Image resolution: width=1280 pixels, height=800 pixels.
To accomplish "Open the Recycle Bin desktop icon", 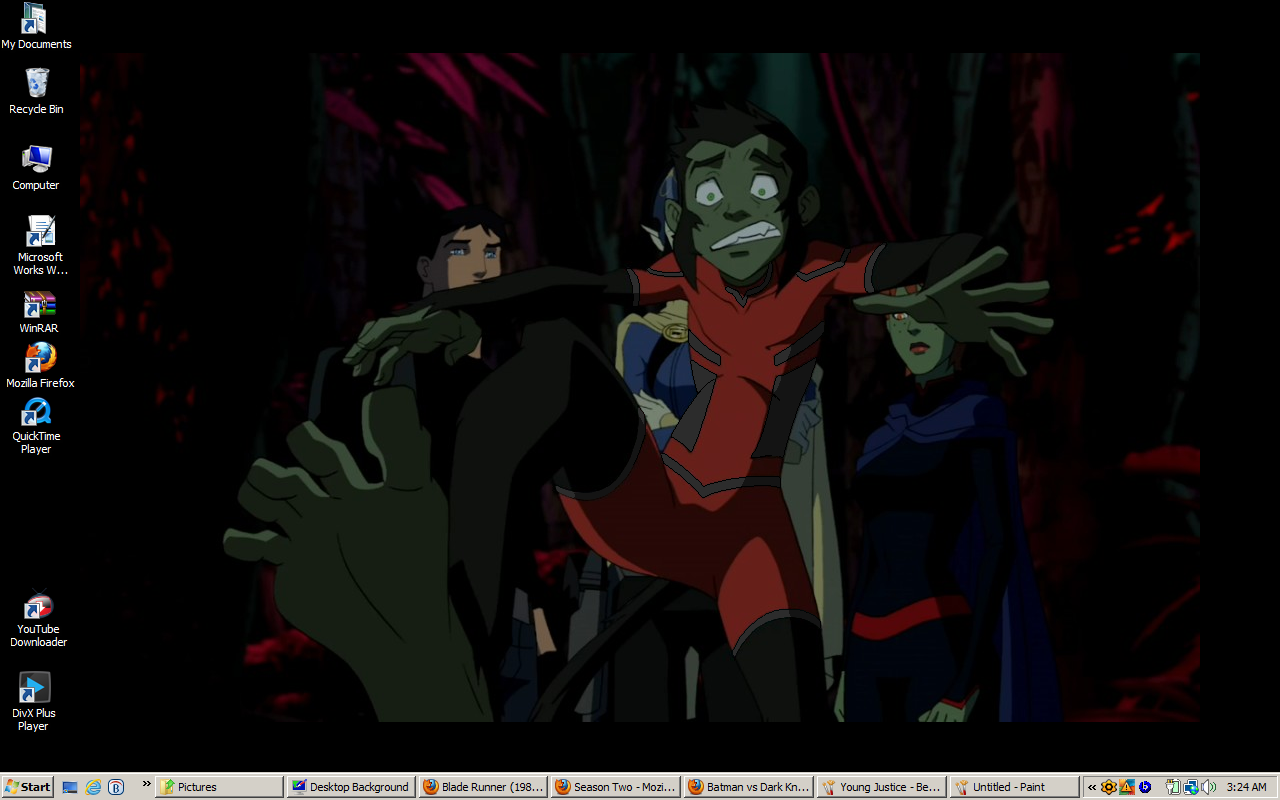I will [36, 84].
